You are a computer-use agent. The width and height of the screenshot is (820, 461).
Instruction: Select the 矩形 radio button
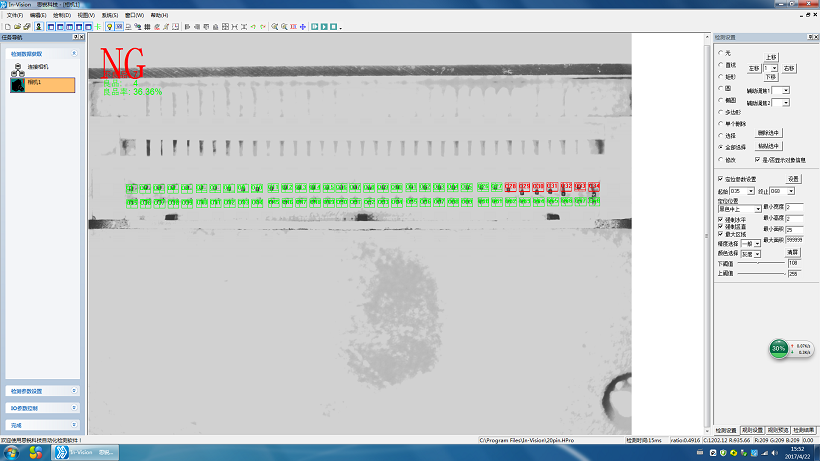point(721,76)
